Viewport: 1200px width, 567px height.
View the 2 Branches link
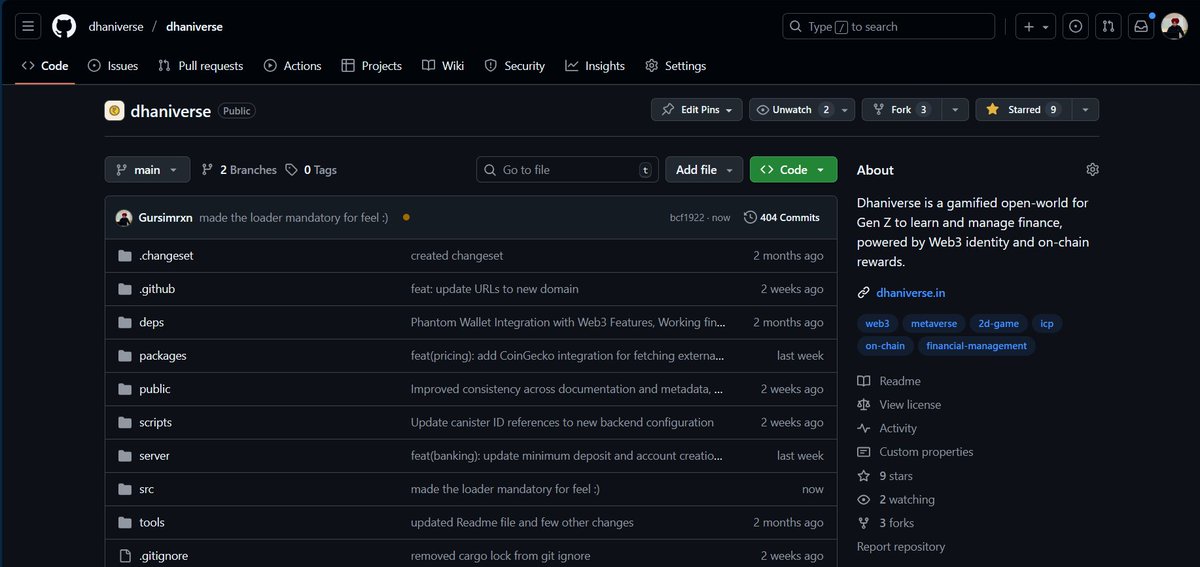(239, 170)
